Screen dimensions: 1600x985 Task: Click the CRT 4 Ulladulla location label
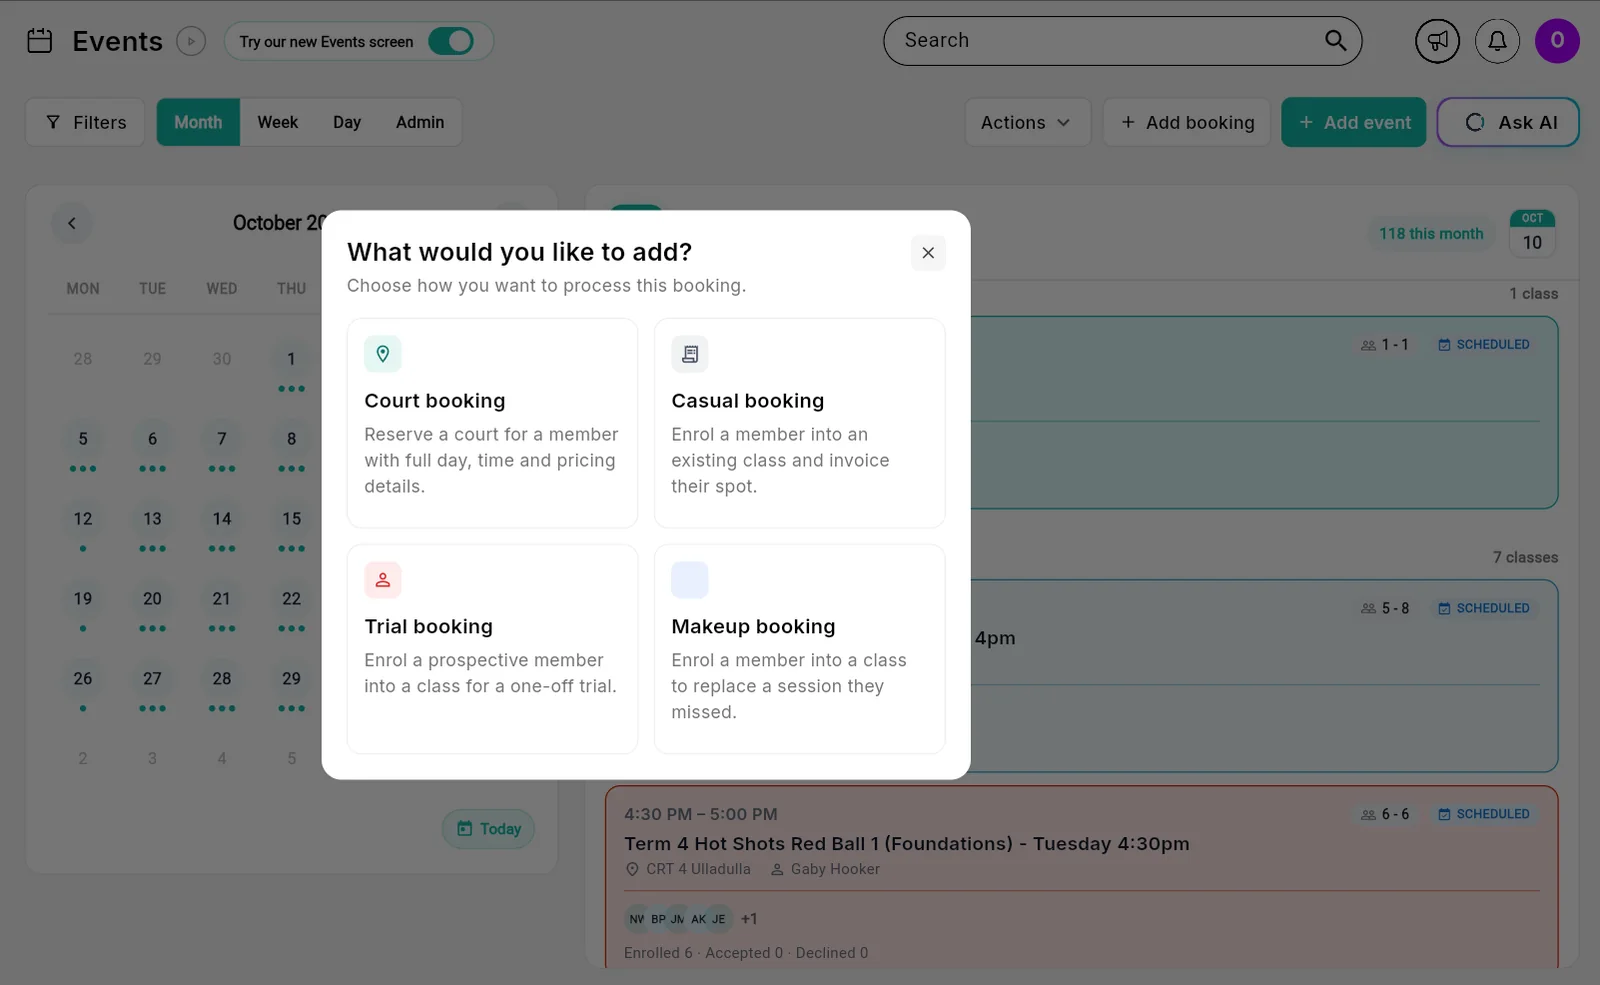[x=688, y=869]
